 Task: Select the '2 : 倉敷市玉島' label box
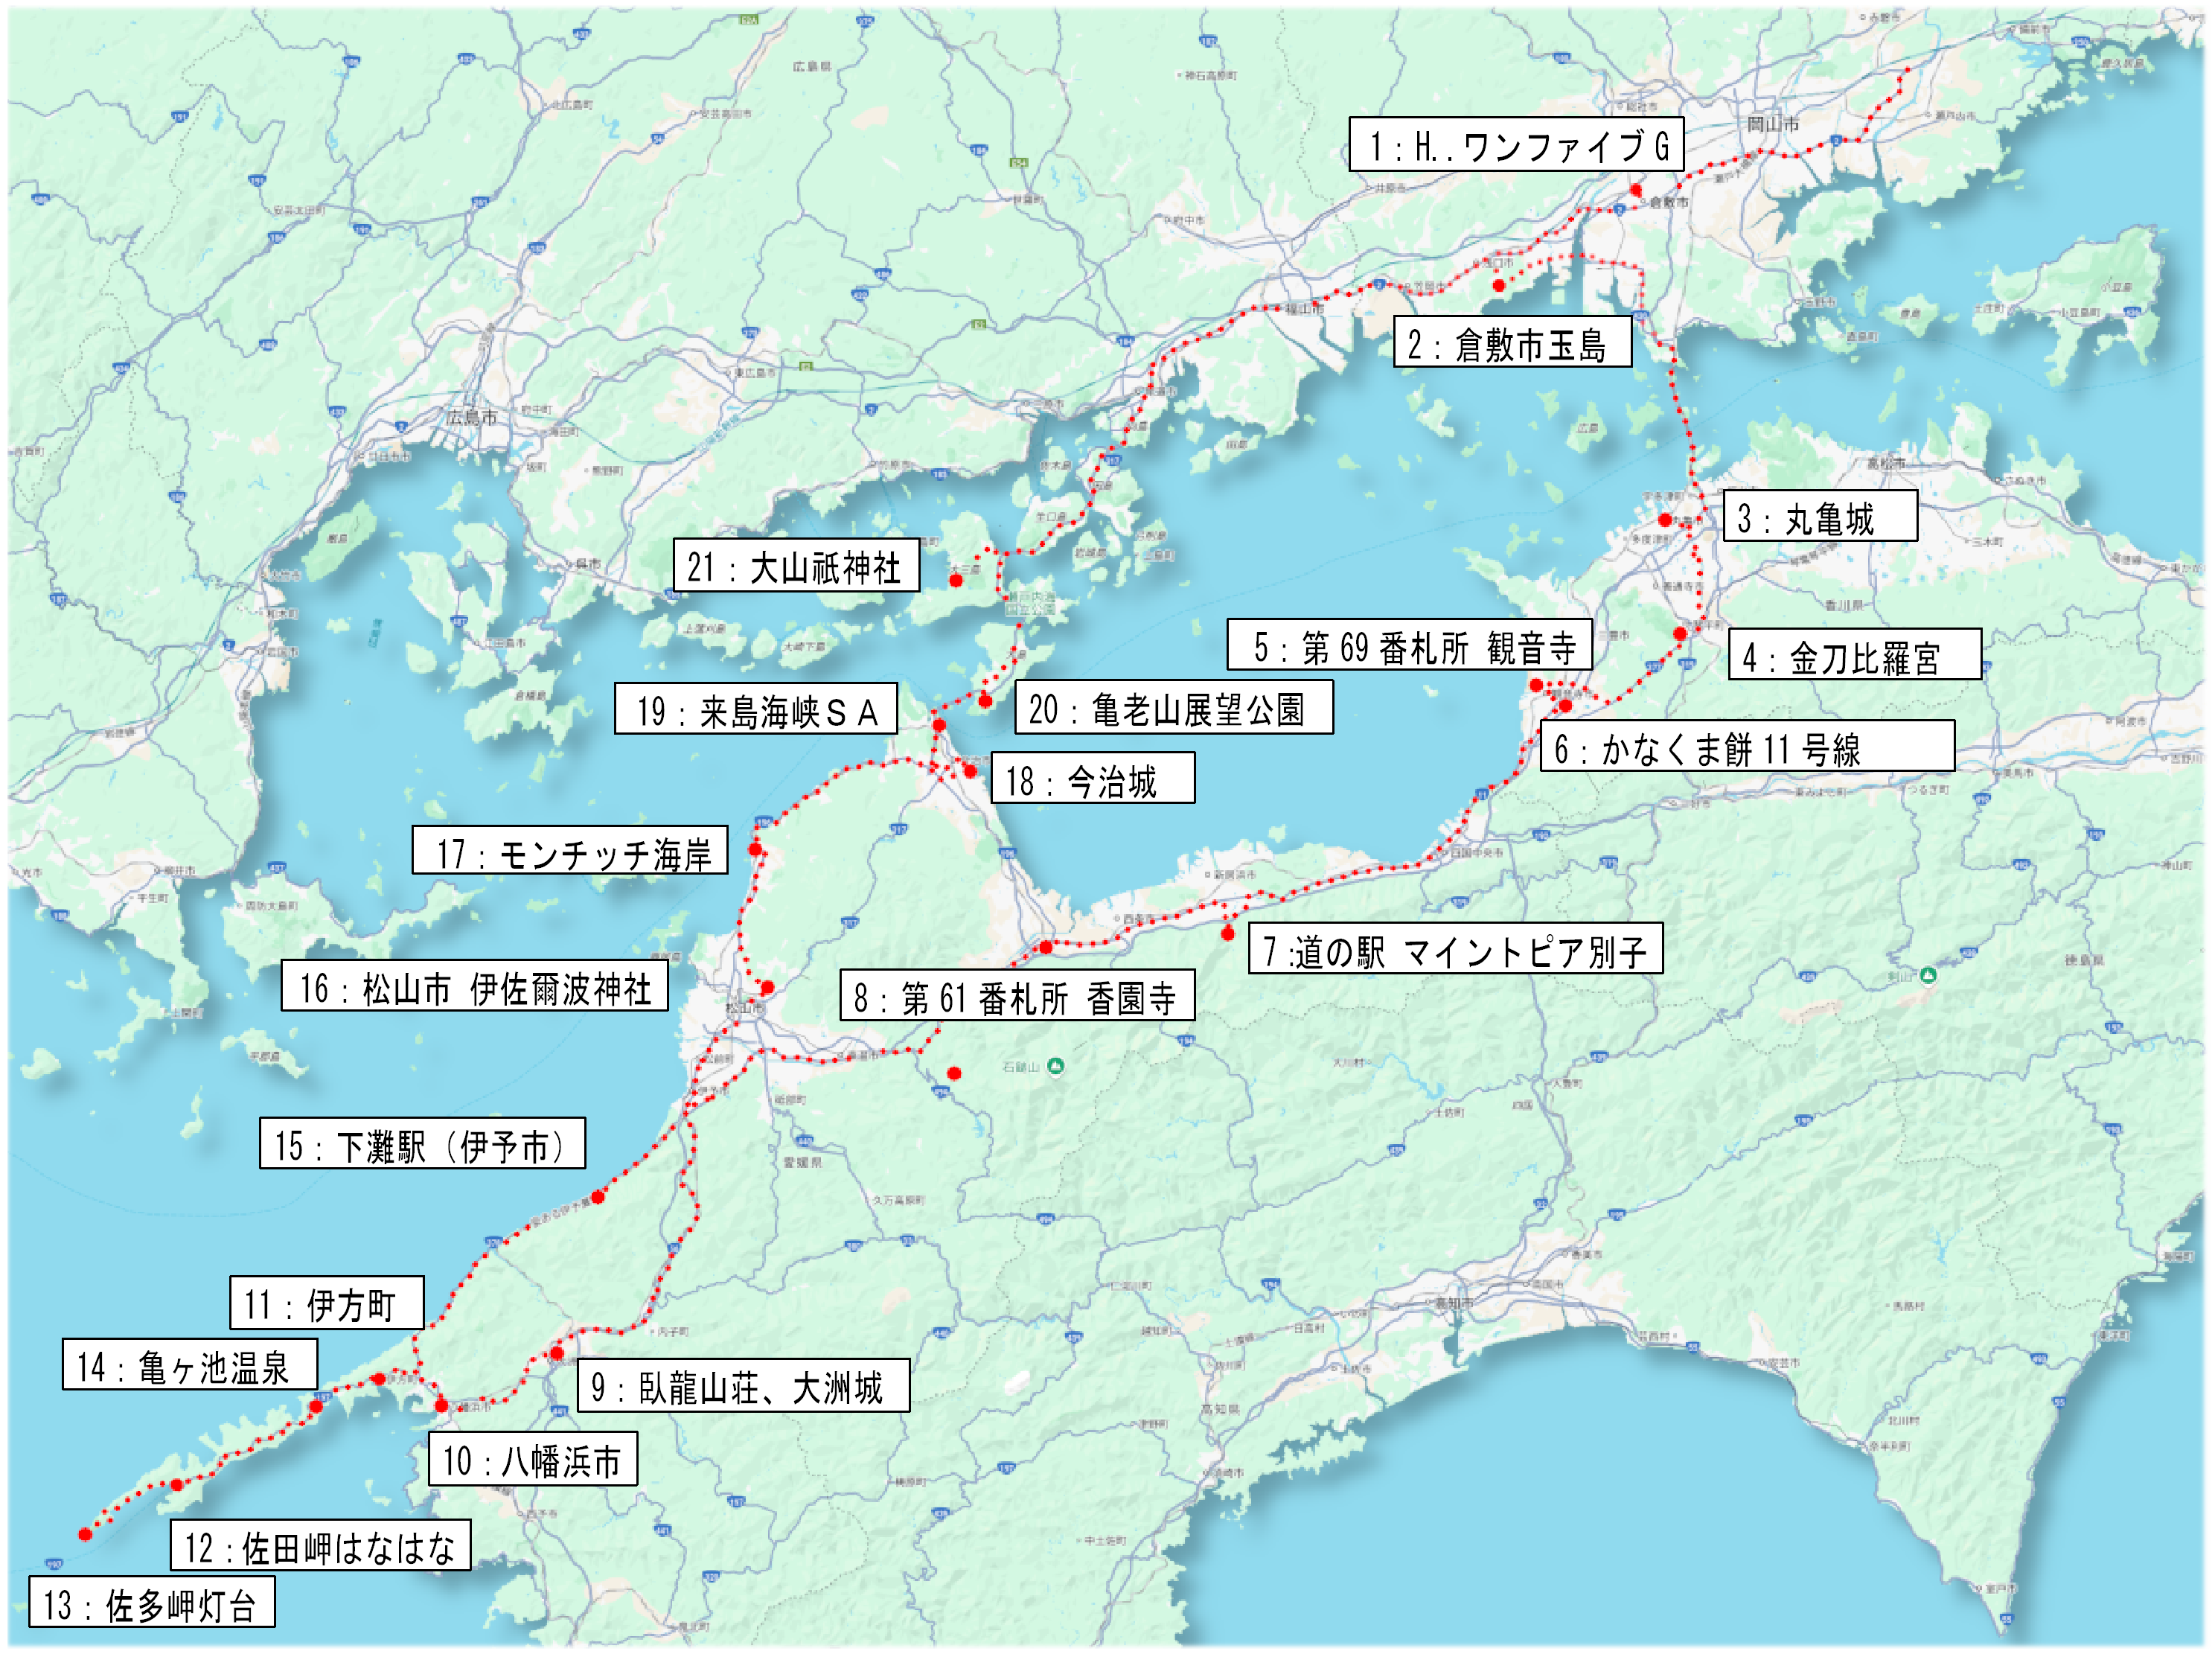click(x=1512, y=342)
